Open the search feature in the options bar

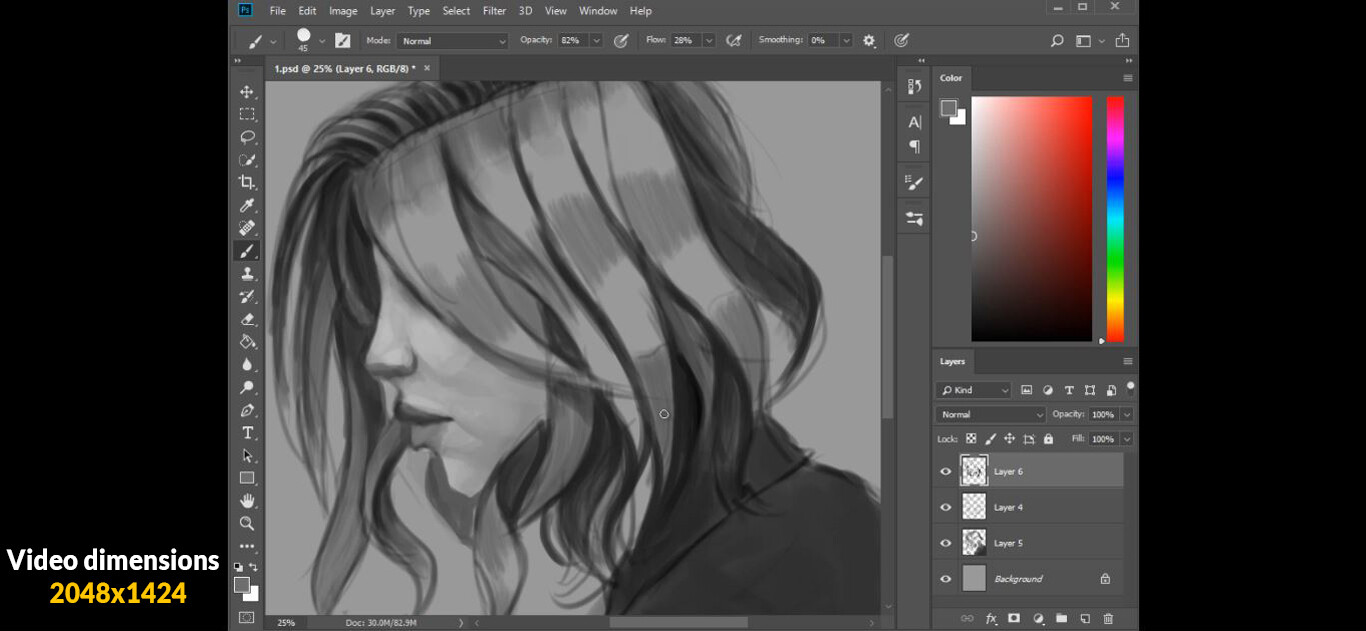(1056, 40)
